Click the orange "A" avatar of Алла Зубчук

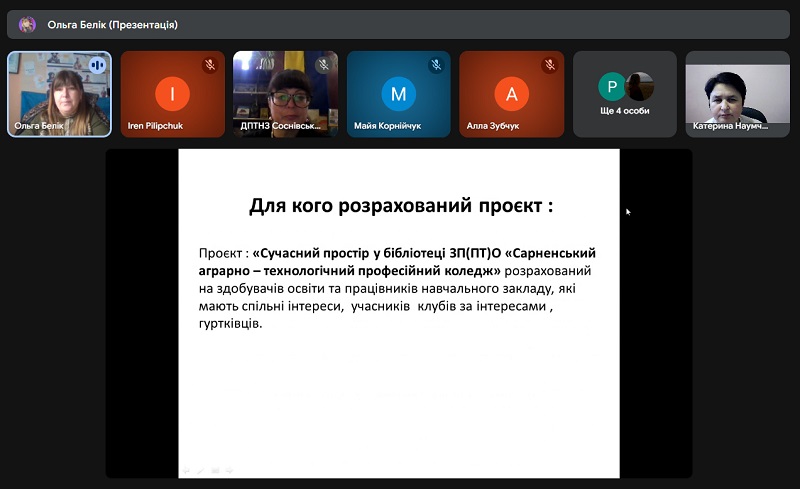tap(511, 94)
